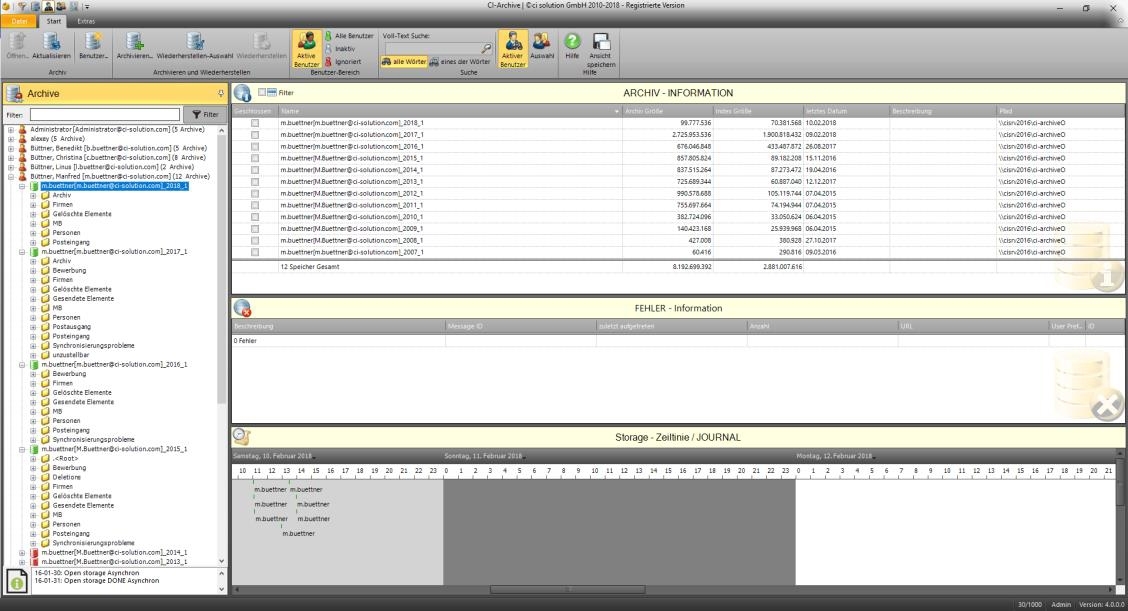Open Hilfe
The image size is (1128, 611).
[572, 46]
